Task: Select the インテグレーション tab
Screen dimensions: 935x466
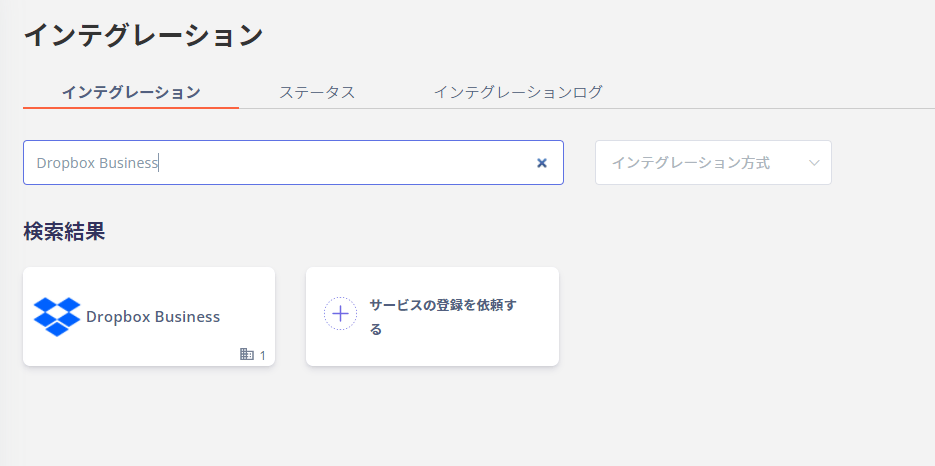Action: (x=131, y=92)
